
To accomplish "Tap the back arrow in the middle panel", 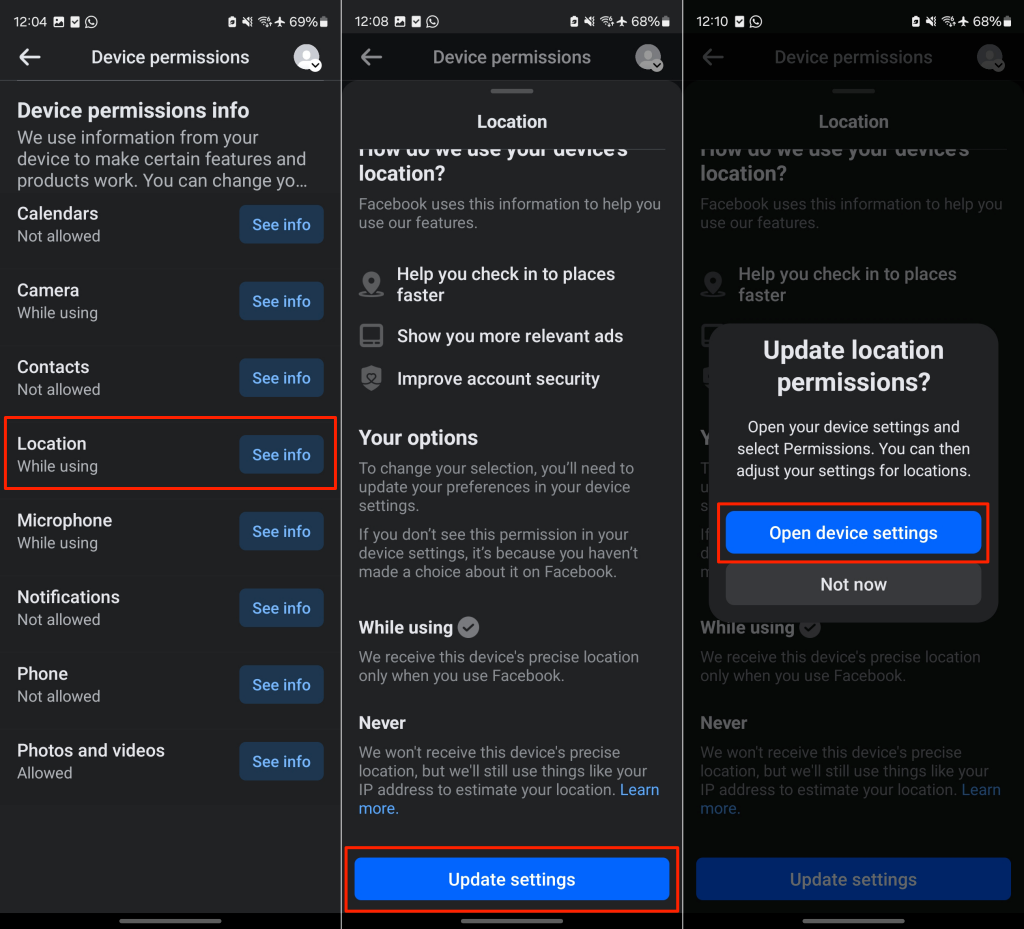I will click(372, 57).
